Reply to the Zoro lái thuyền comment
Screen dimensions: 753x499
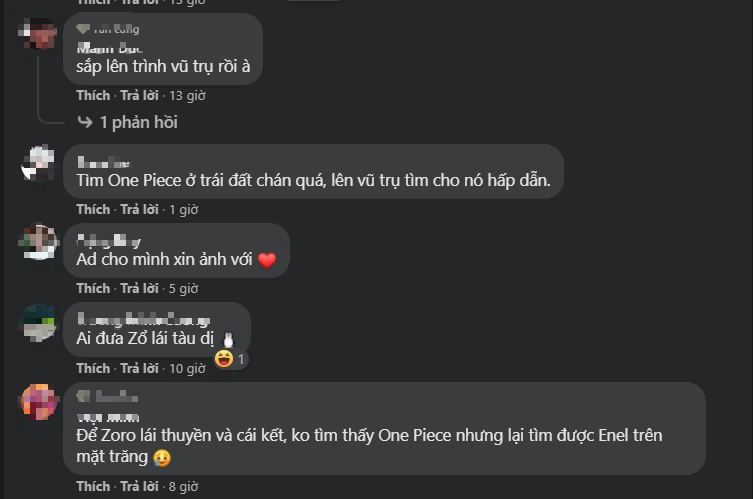click(x=139, y=487)
